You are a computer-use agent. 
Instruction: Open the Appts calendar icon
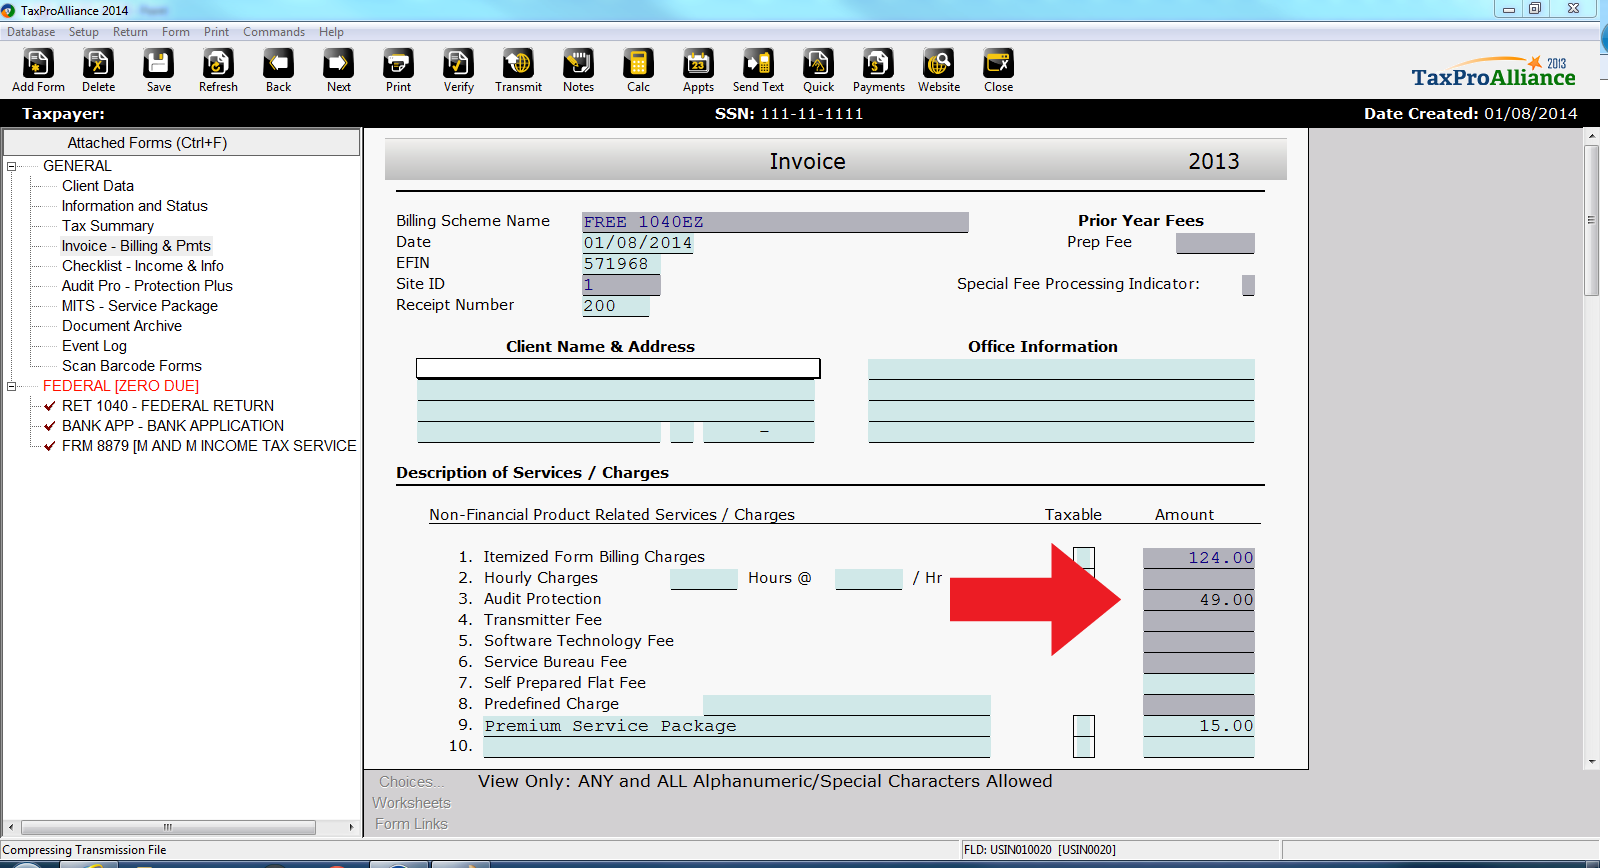[x=698, y=70]
